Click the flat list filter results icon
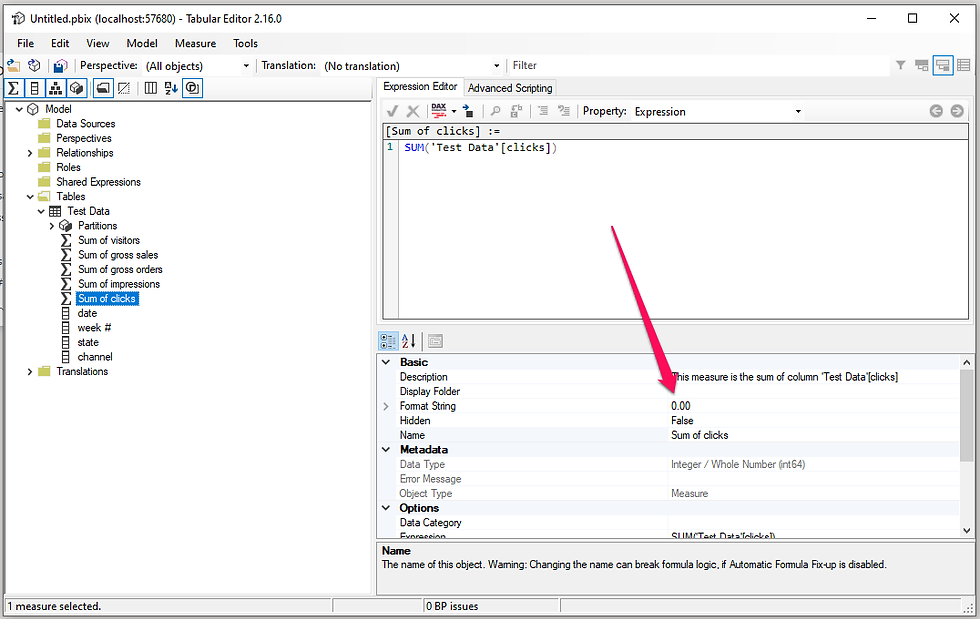 coord(964,65)
